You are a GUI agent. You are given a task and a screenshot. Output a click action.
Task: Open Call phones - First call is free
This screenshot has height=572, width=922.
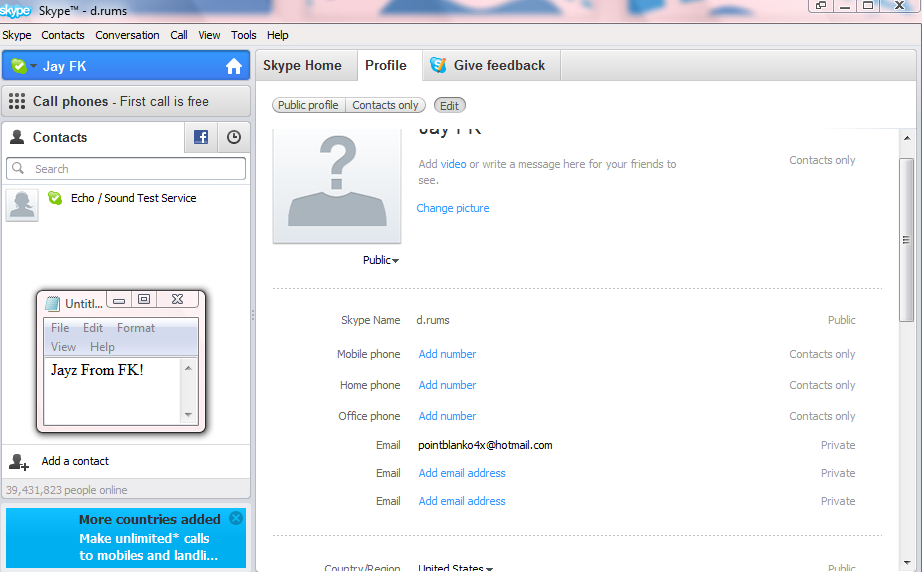pos(126,101)
